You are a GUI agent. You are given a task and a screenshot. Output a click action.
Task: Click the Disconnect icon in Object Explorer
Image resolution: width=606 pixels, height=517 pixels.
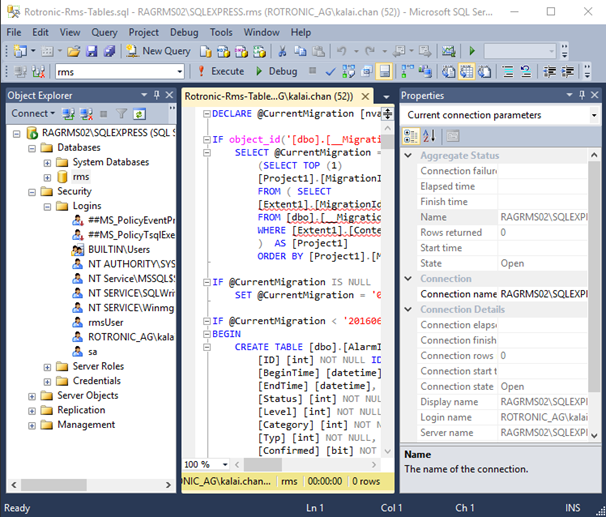86,114
